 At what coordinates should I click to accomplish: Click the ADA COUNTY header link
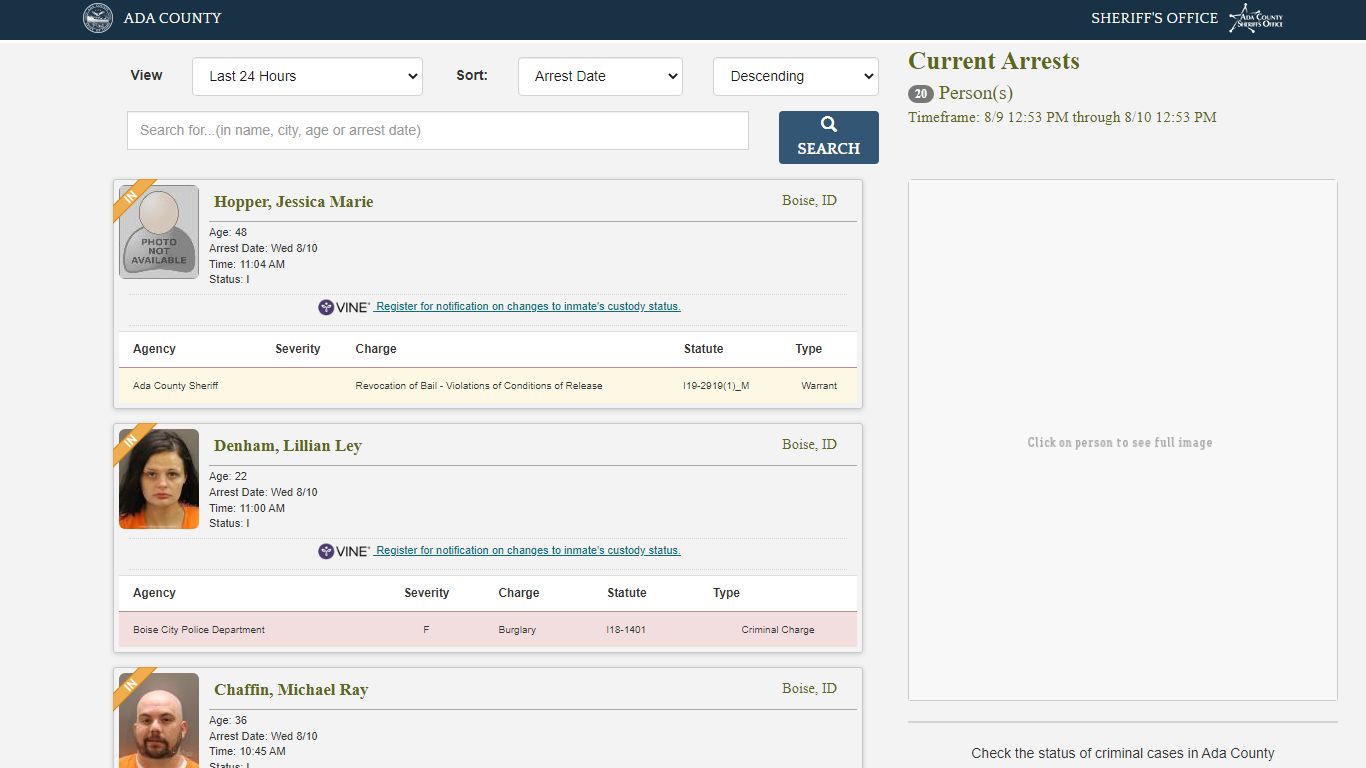(172, 18)
